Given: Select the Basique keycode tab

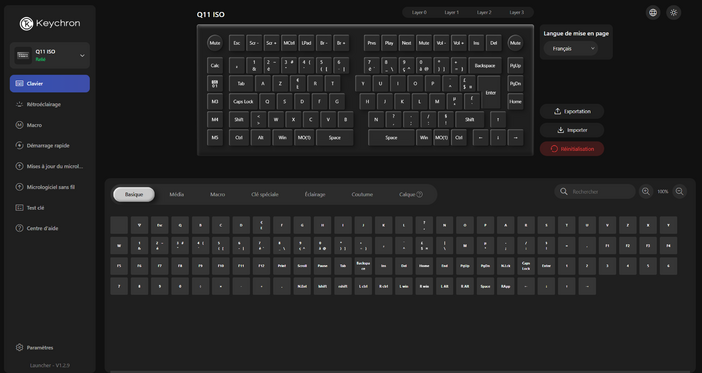Looking at the screenshot, I should [x=134, y=194].
